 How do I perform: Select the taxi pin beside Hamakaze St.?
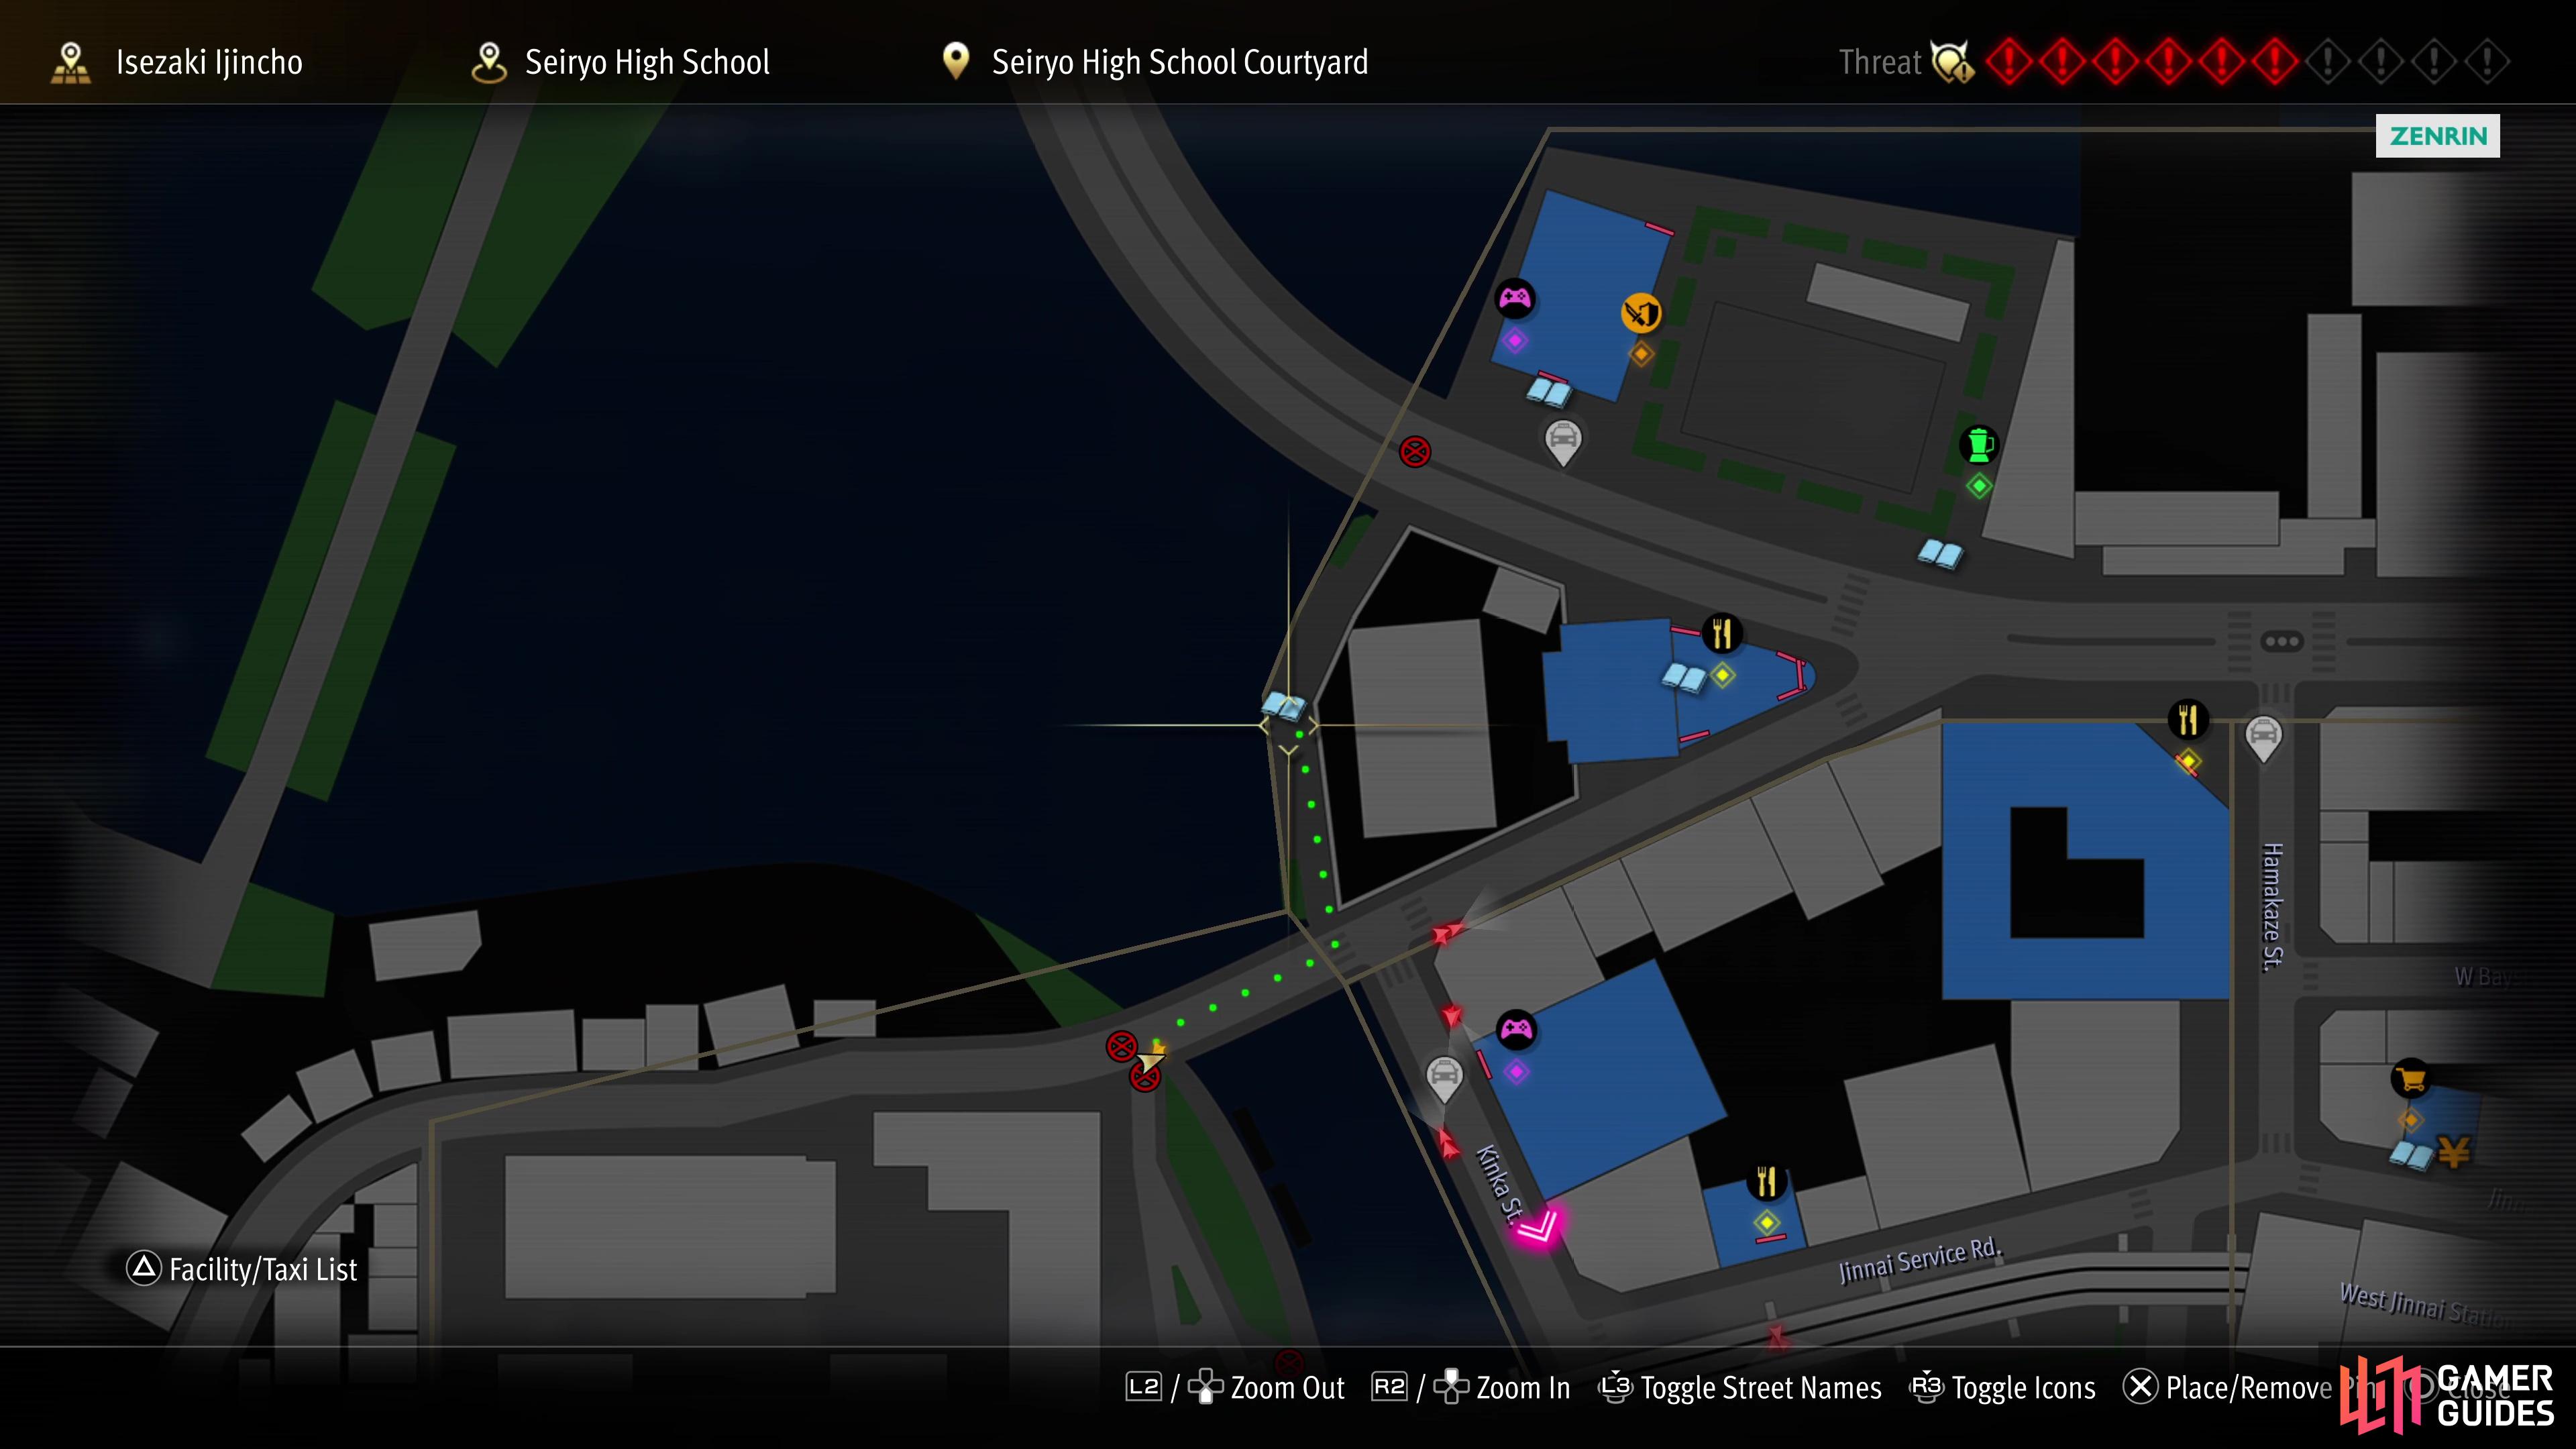tap(2263, 739)
